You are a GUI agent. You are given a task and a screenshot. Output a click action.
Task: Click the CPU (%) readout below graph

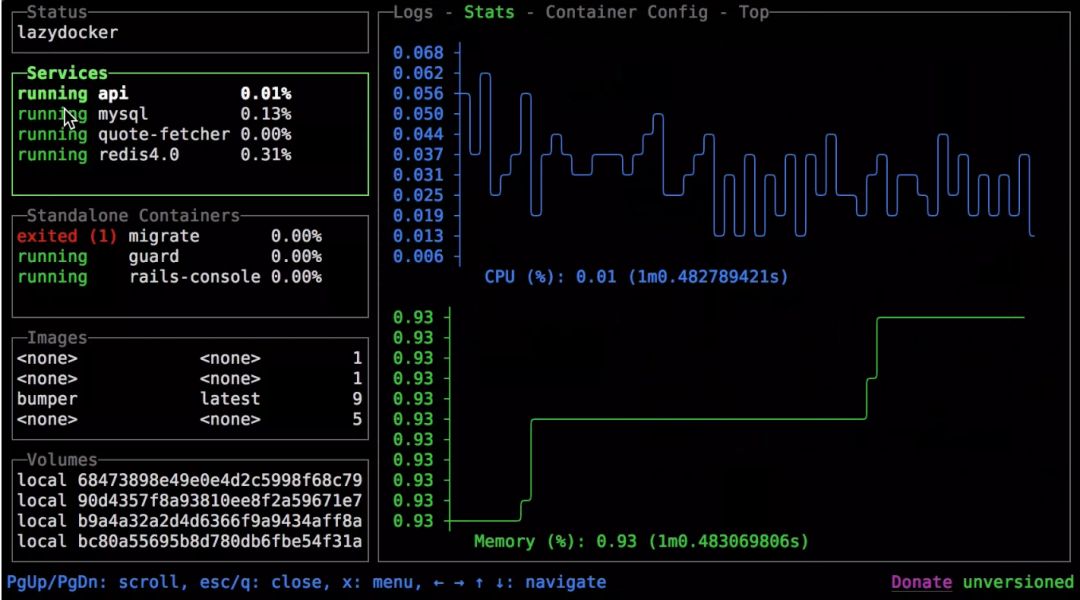click(636, 277)
